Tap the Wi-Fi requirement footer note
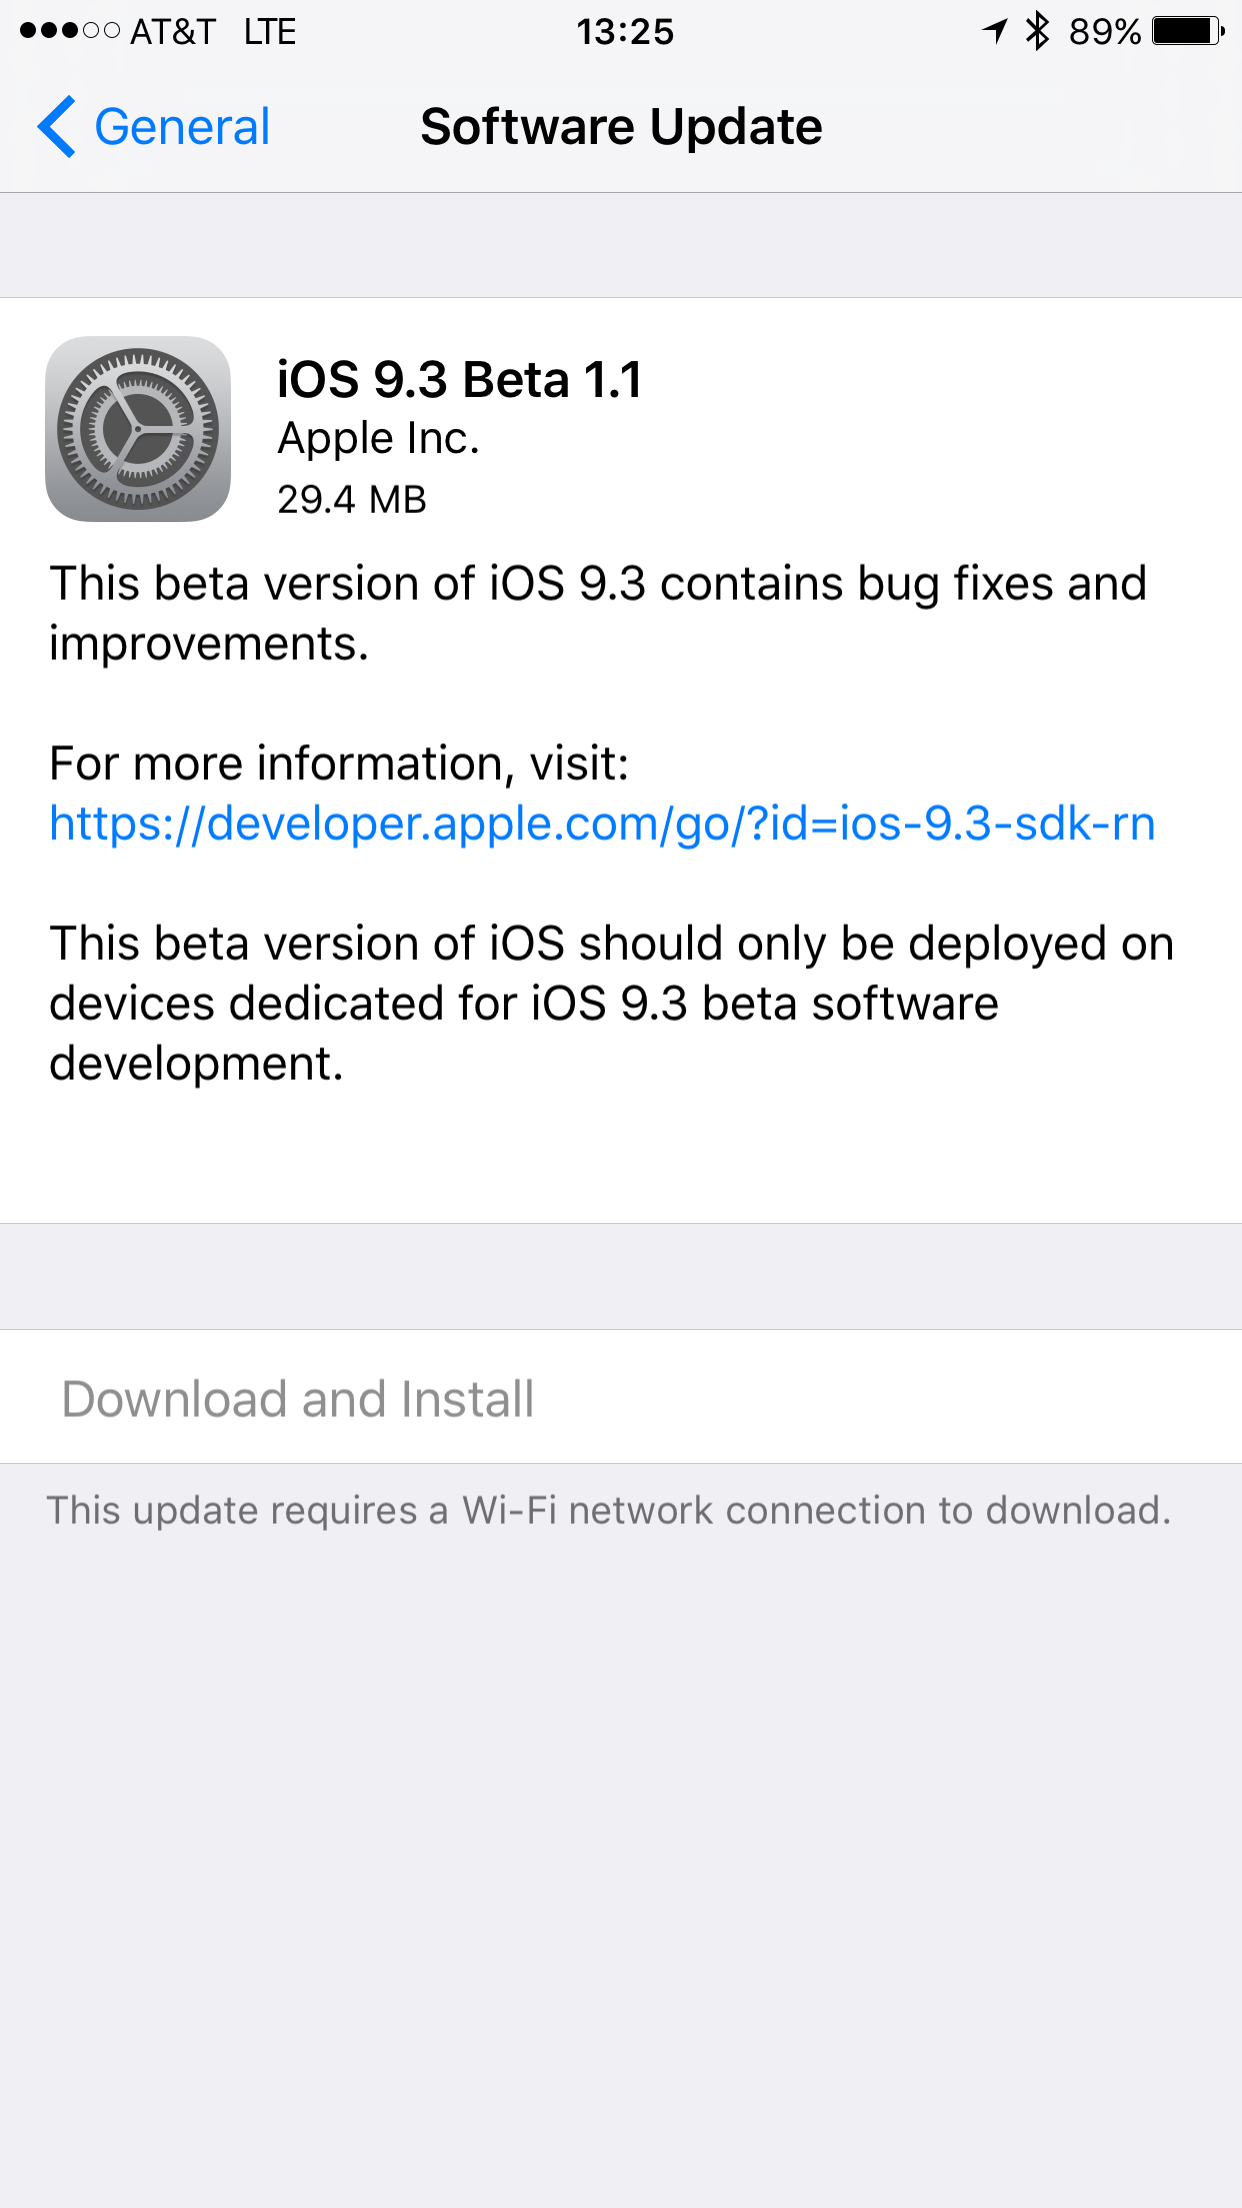The image size is (1242, 2208). coord(608,1510)
